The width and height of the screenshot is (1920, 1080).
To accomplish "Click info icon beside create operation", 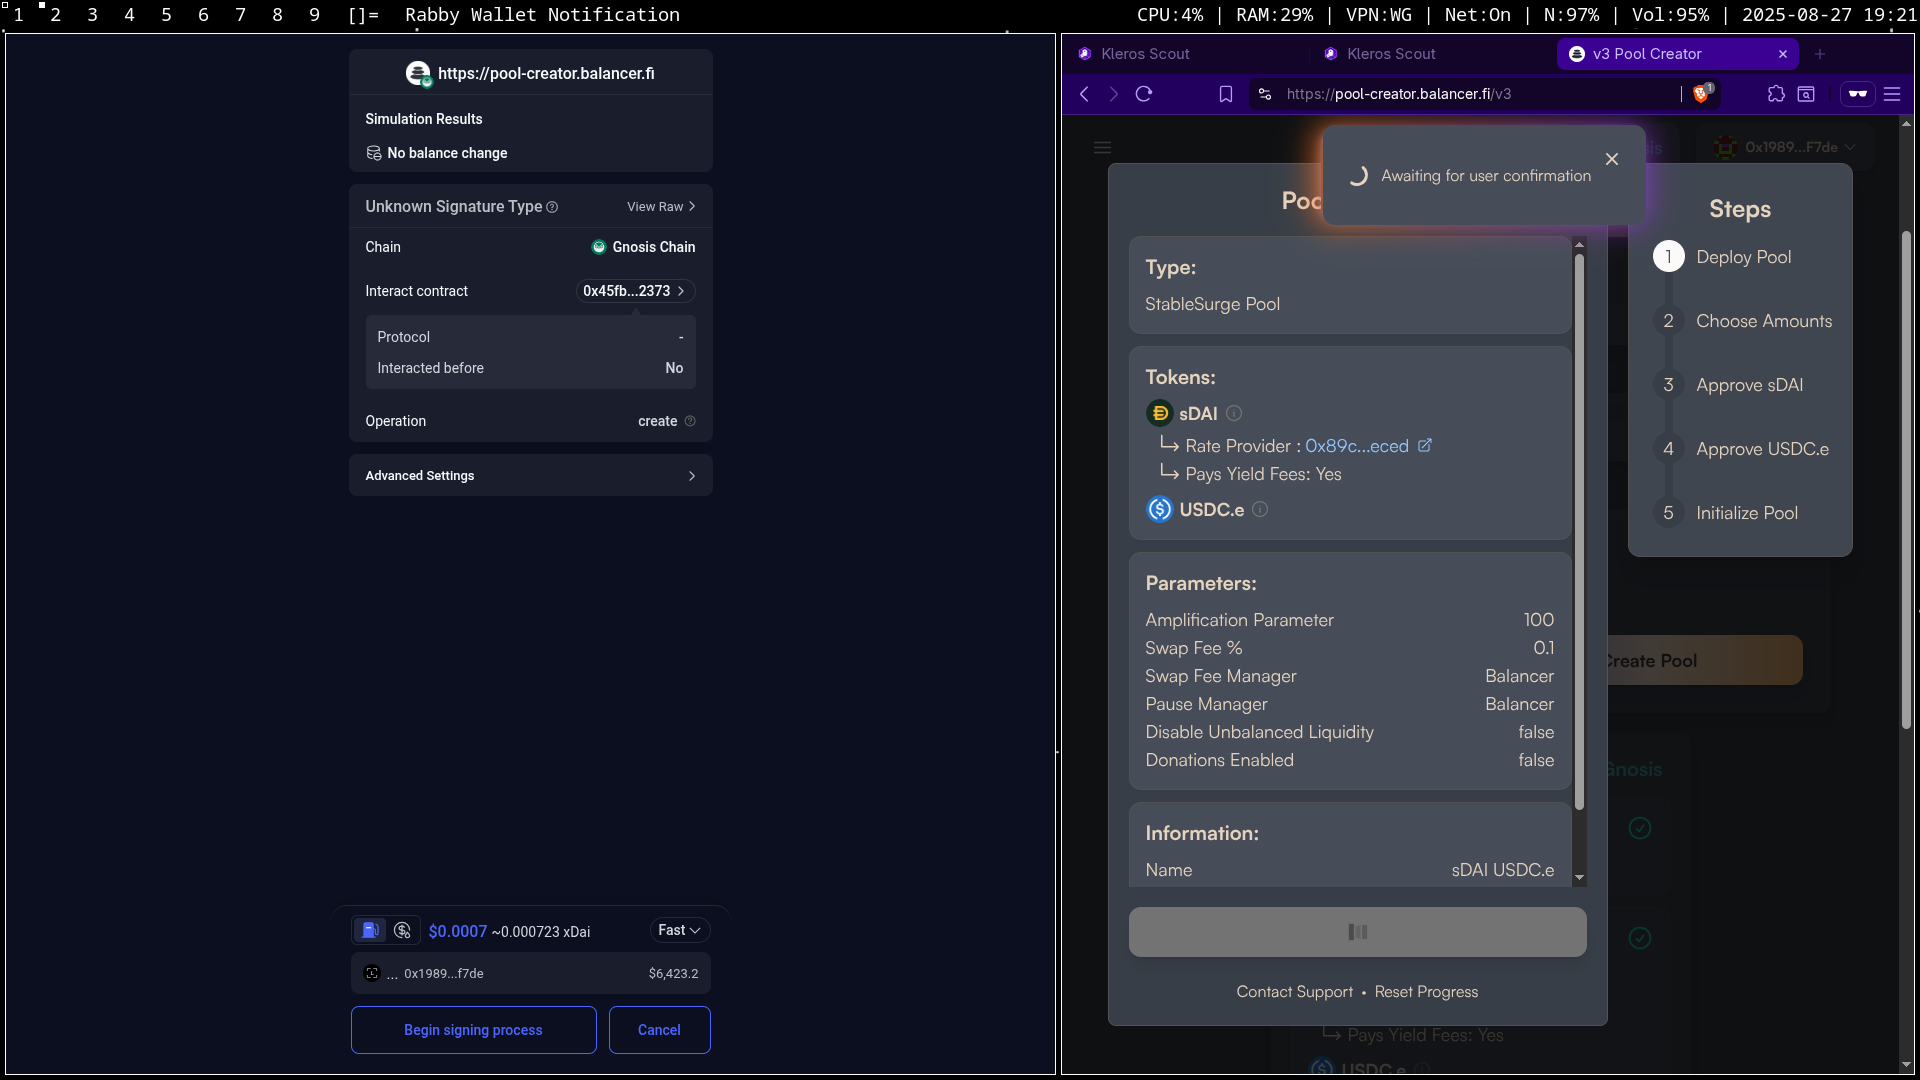I will 690,421.
